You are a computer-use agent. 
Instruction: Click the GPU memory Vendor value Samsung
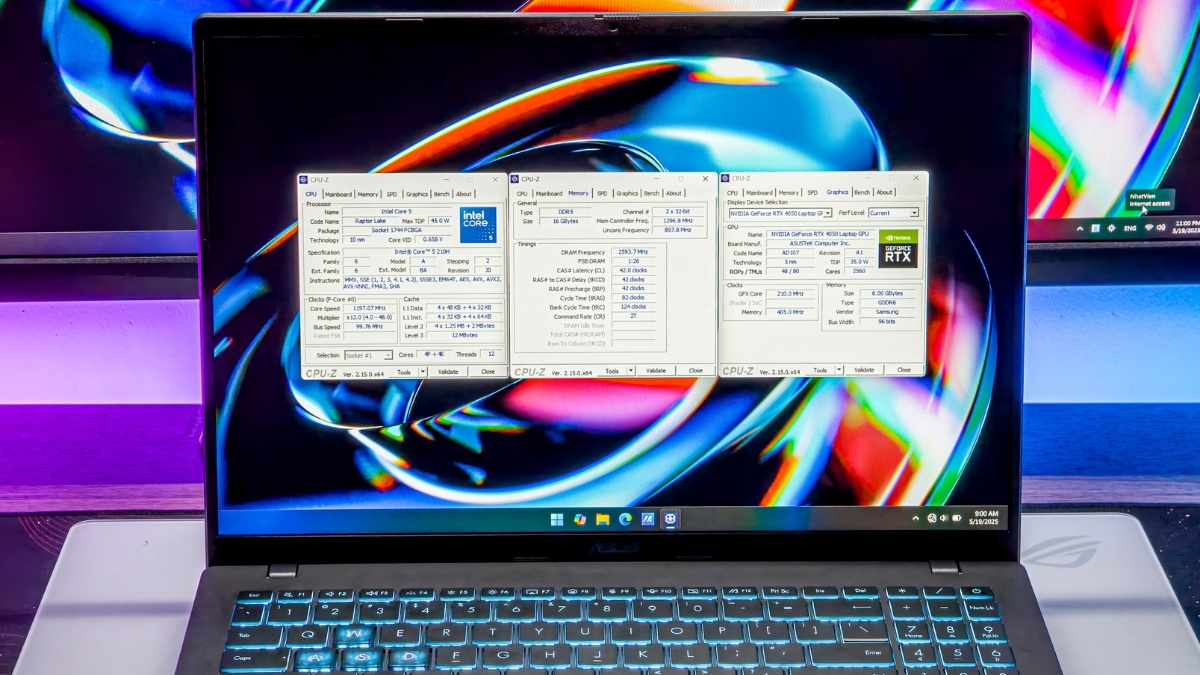point(888,312)
